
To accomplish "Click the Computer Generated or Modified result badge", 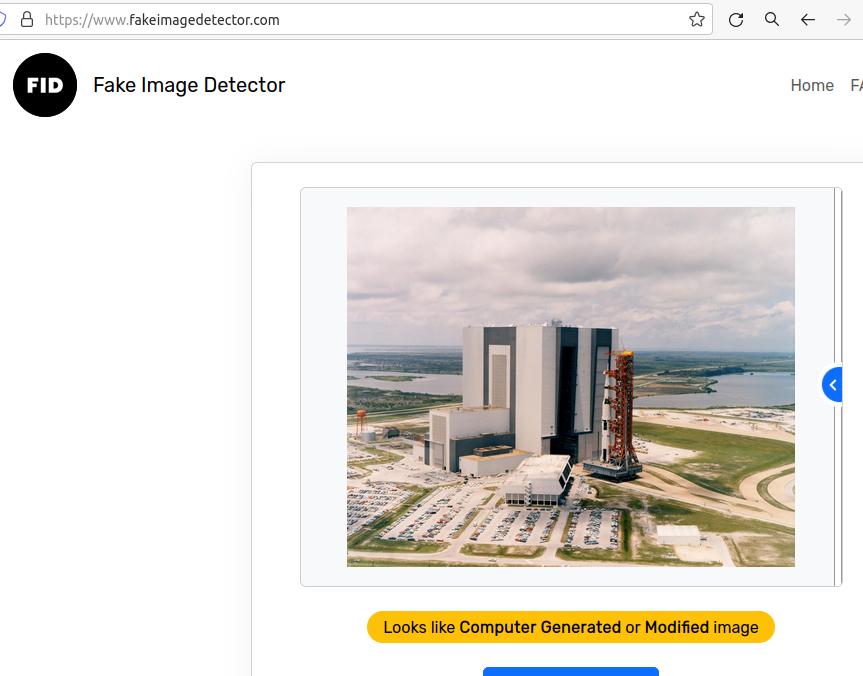I will pos(571,627).
